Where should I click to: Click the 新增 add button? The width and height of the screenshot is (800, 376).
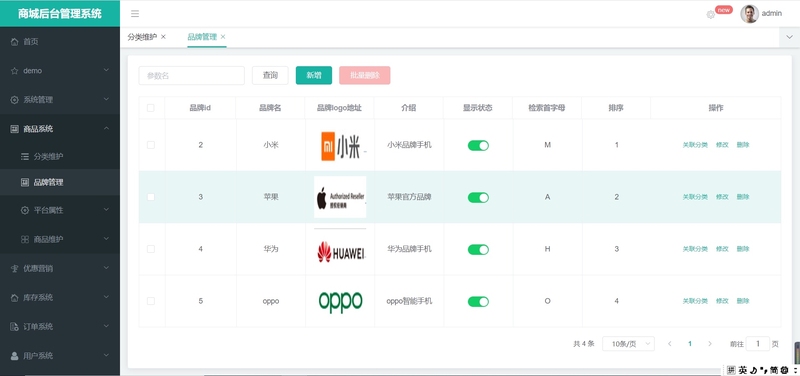coord(314,76)
